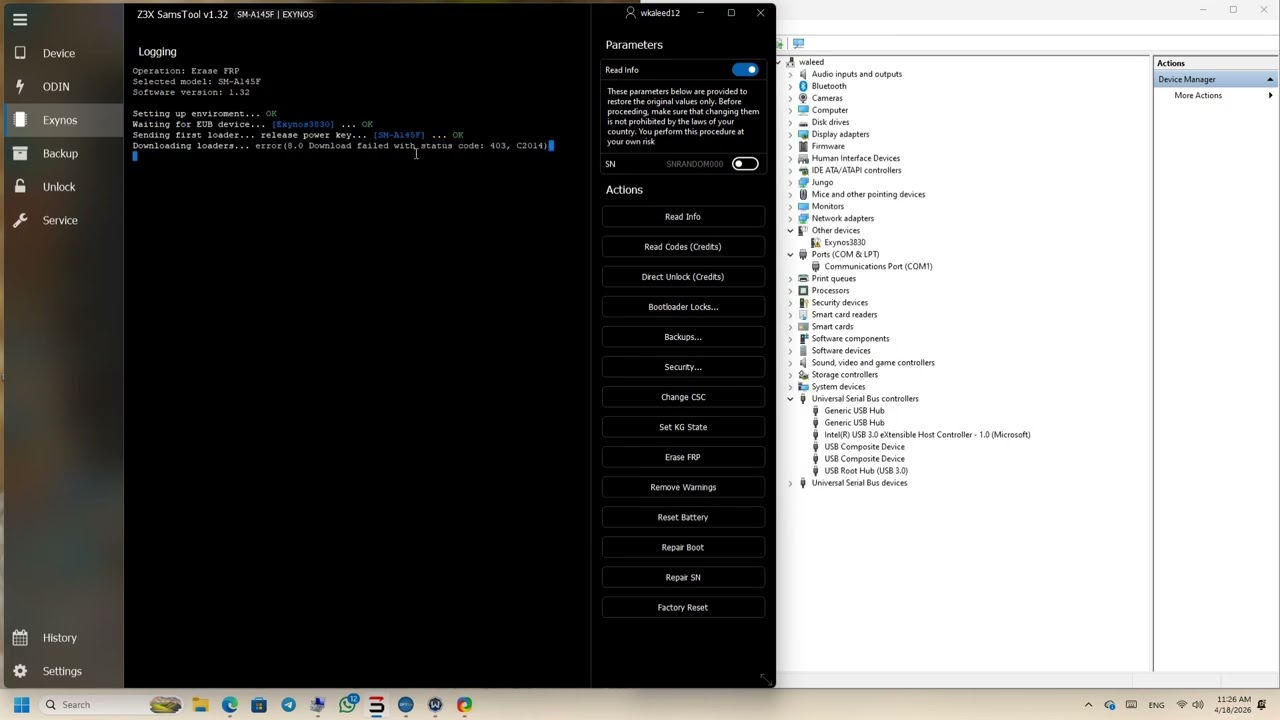
Task: Open the Service section in sidebar
Action: 60,220
